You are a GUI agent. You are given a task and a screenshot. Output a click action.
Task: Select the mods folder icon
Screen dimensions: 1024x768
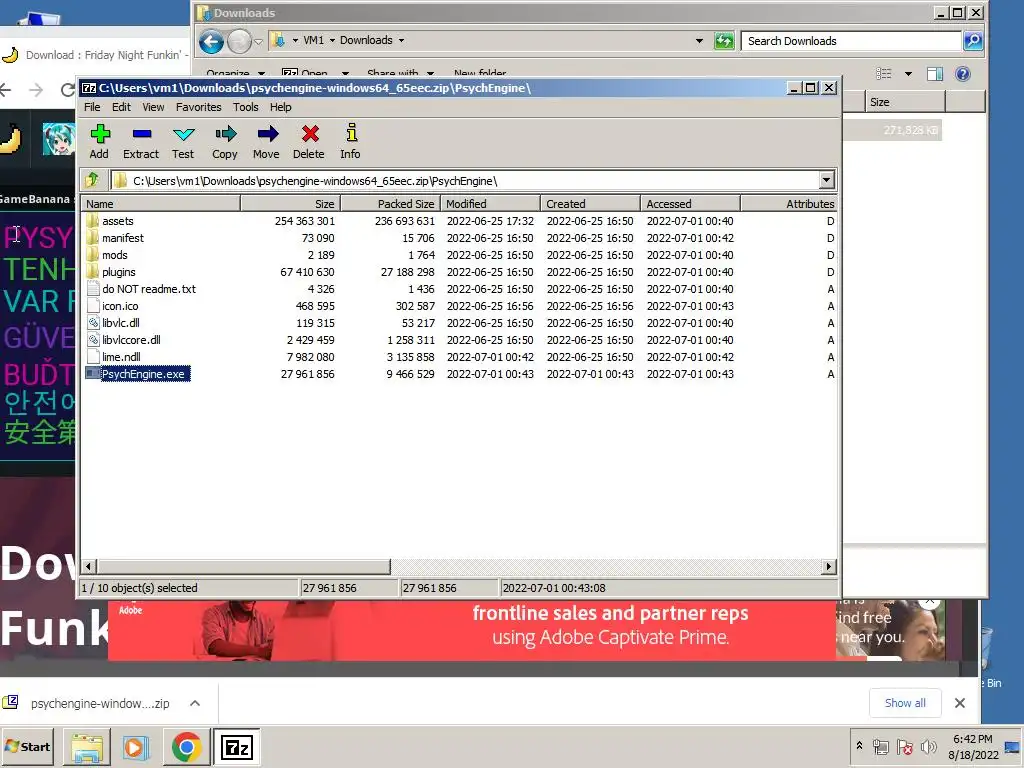93,255
